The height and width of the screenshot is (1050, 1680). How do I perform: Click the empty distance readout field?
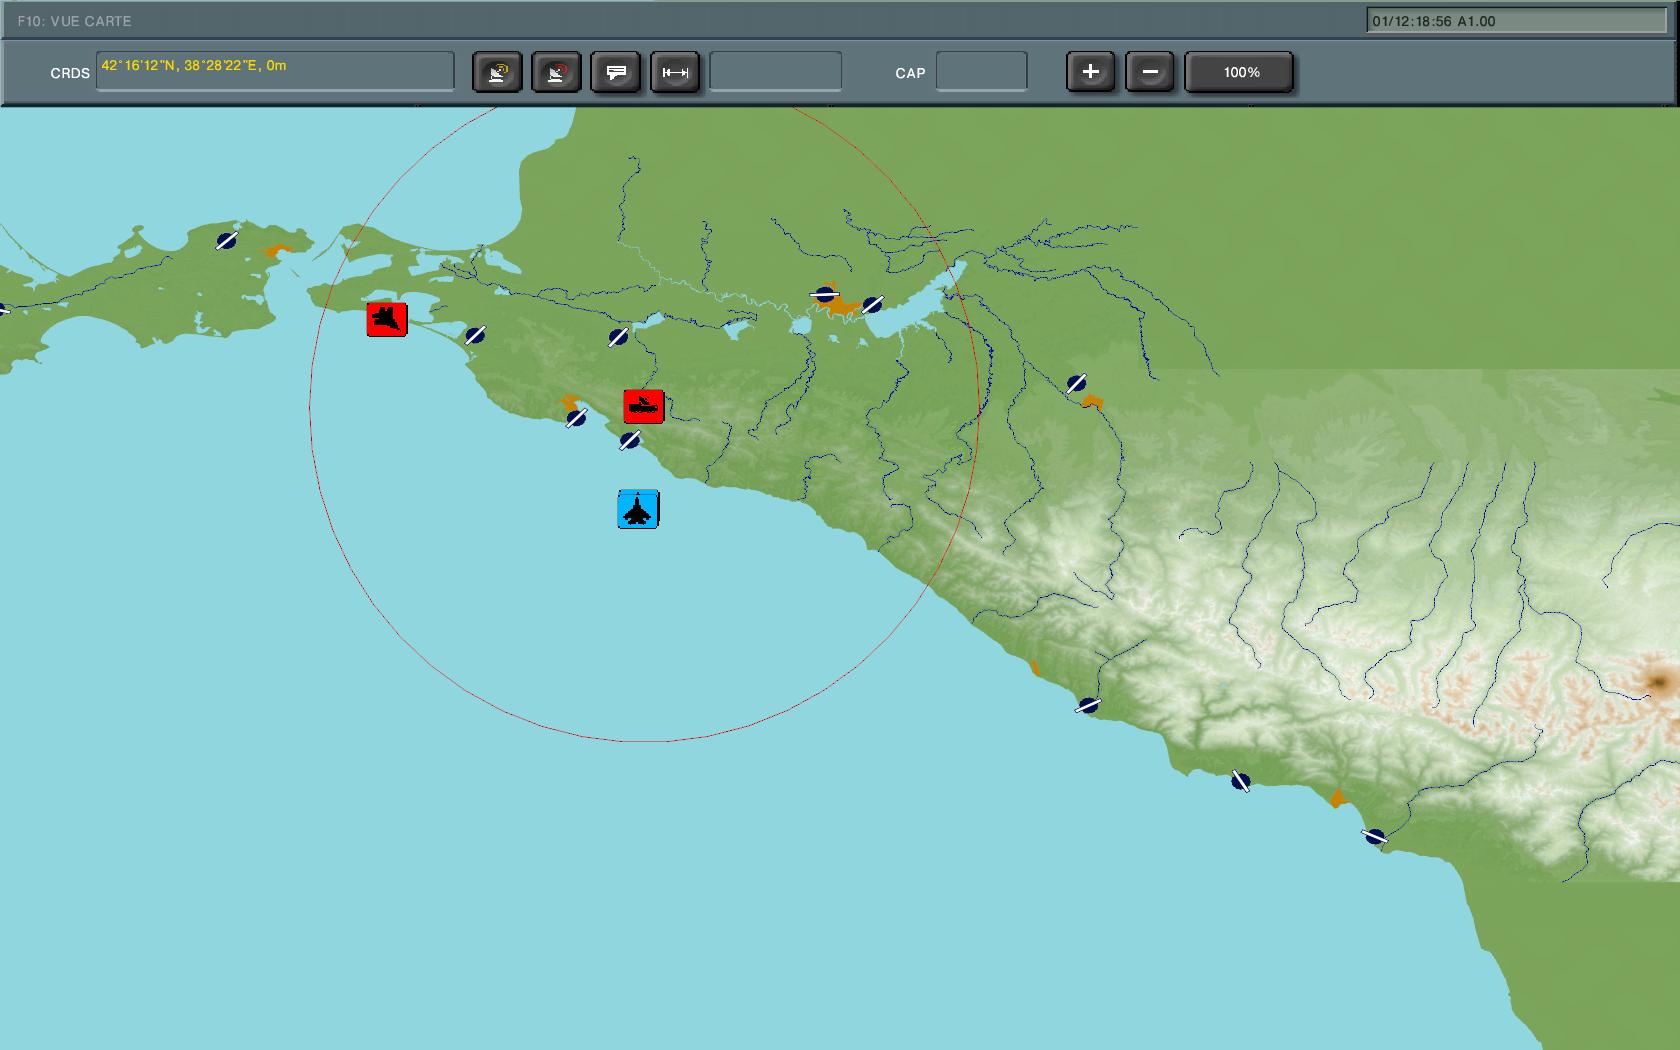(x=775, y=72)
